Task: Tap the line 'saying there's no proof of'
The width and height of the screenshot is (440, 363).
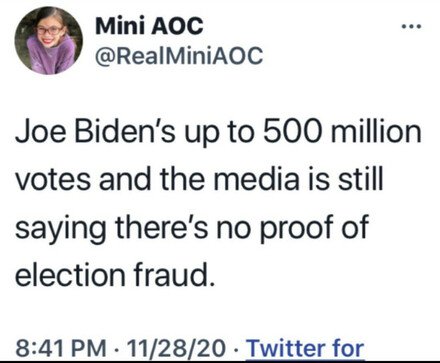Action: coord(192,229)
